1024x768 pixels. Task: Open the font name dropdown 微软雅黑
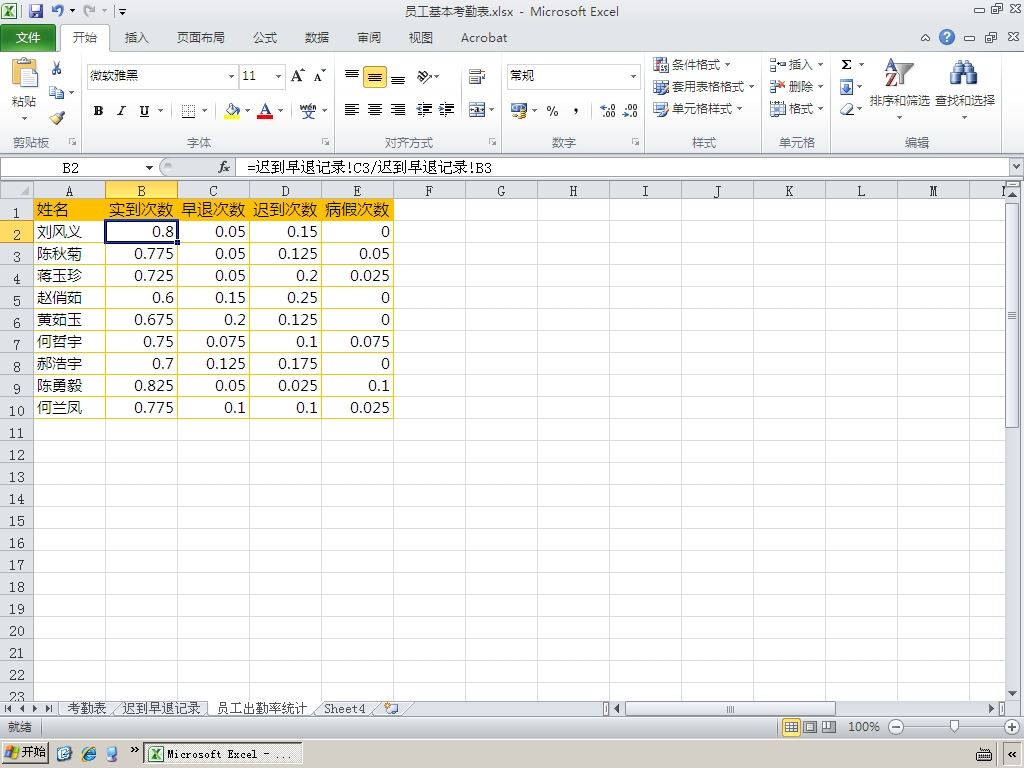tap(231, 76)
